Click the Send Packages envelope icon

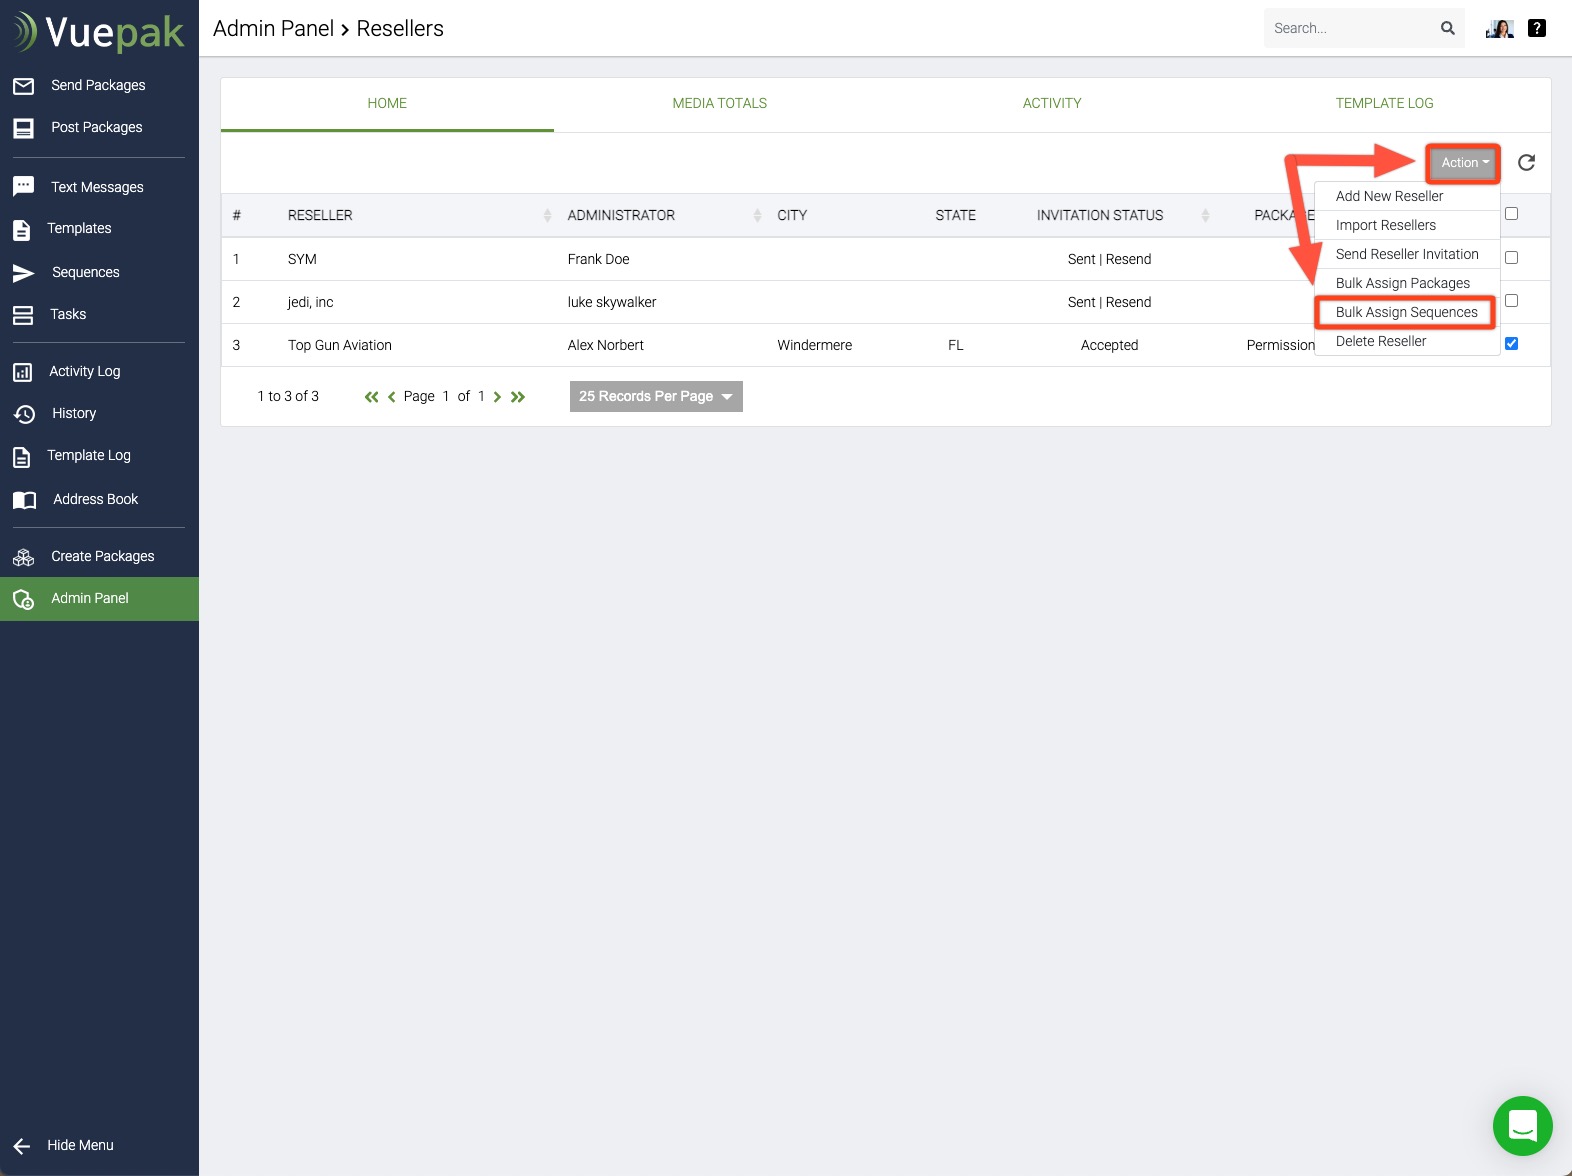[24, 86]
